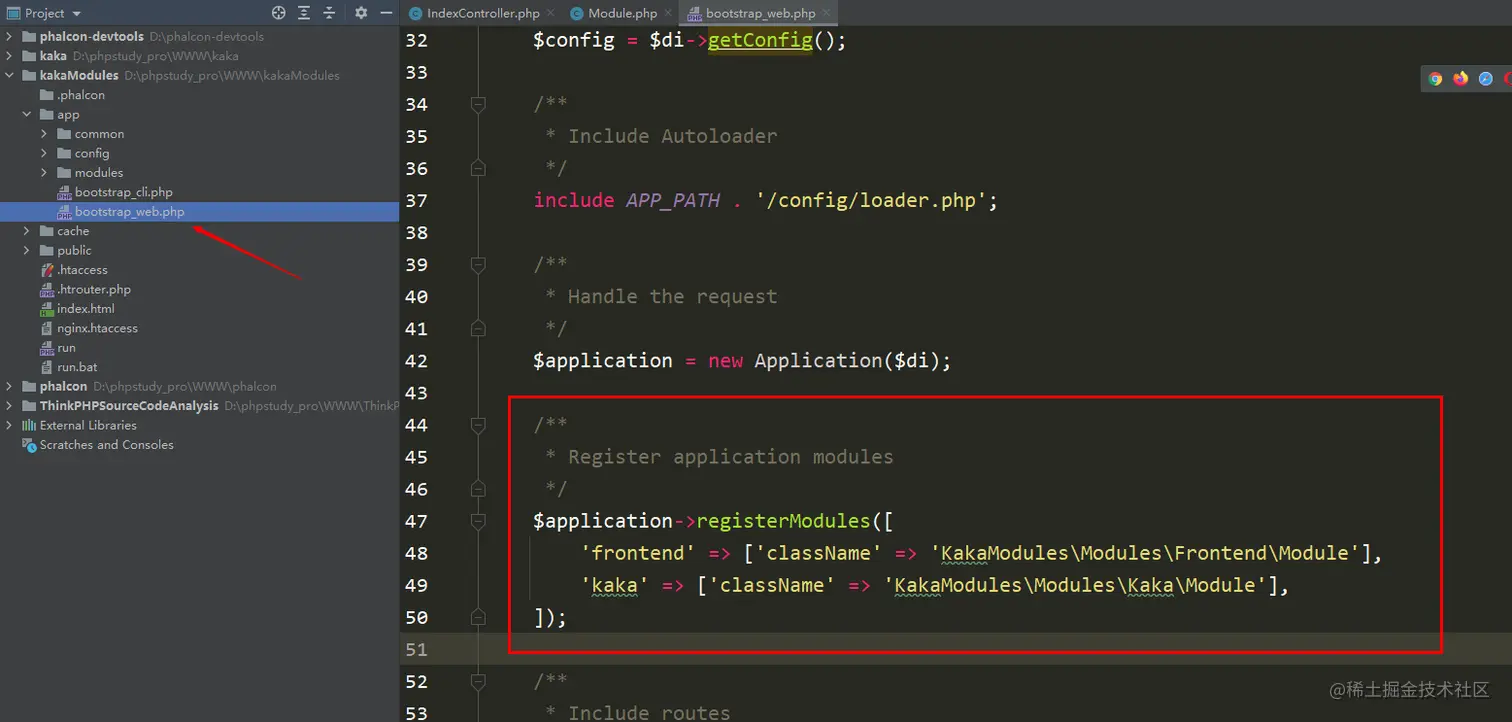Click the modules folder label
The image size is (1512, 722).
[99, 173]
